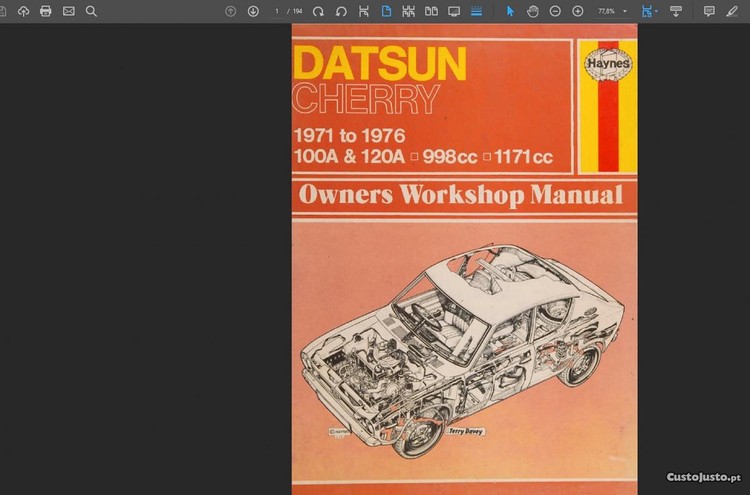Rotate the page clockwise

pyautogui.click(x=318, y=11)
